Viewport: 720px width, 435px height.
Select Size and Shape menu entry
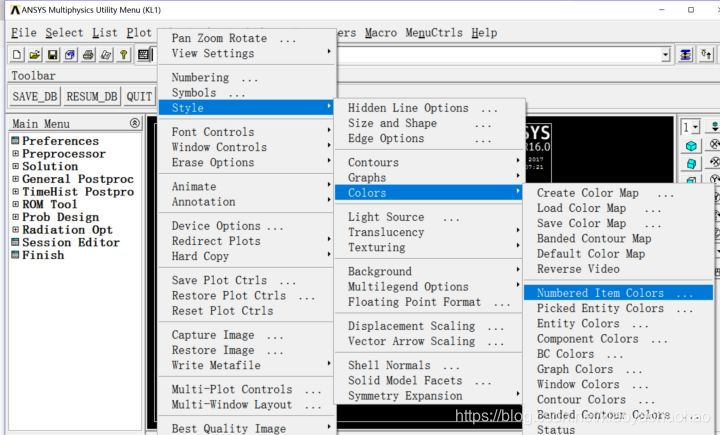(x=428, y=123)
